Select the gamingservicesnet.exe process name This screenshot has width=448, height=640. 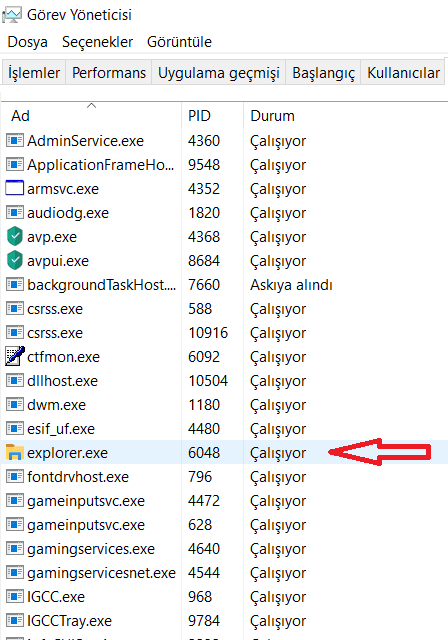pyautogui.click(x=101, y=573)
